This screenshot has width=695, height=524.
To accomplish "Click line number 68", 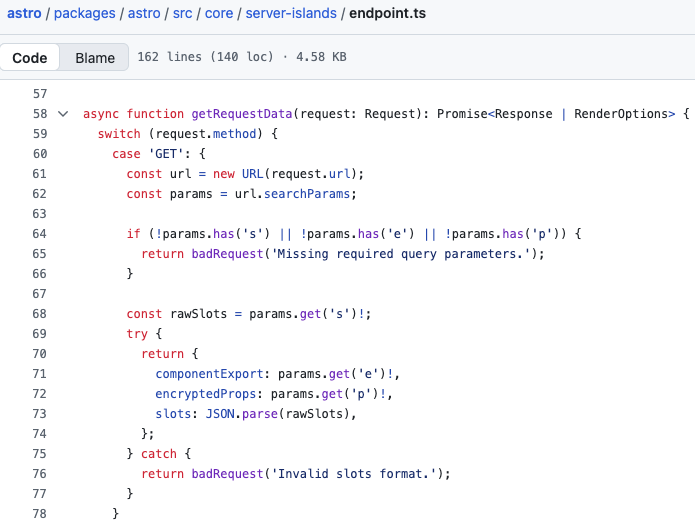I will click(40, 314).
